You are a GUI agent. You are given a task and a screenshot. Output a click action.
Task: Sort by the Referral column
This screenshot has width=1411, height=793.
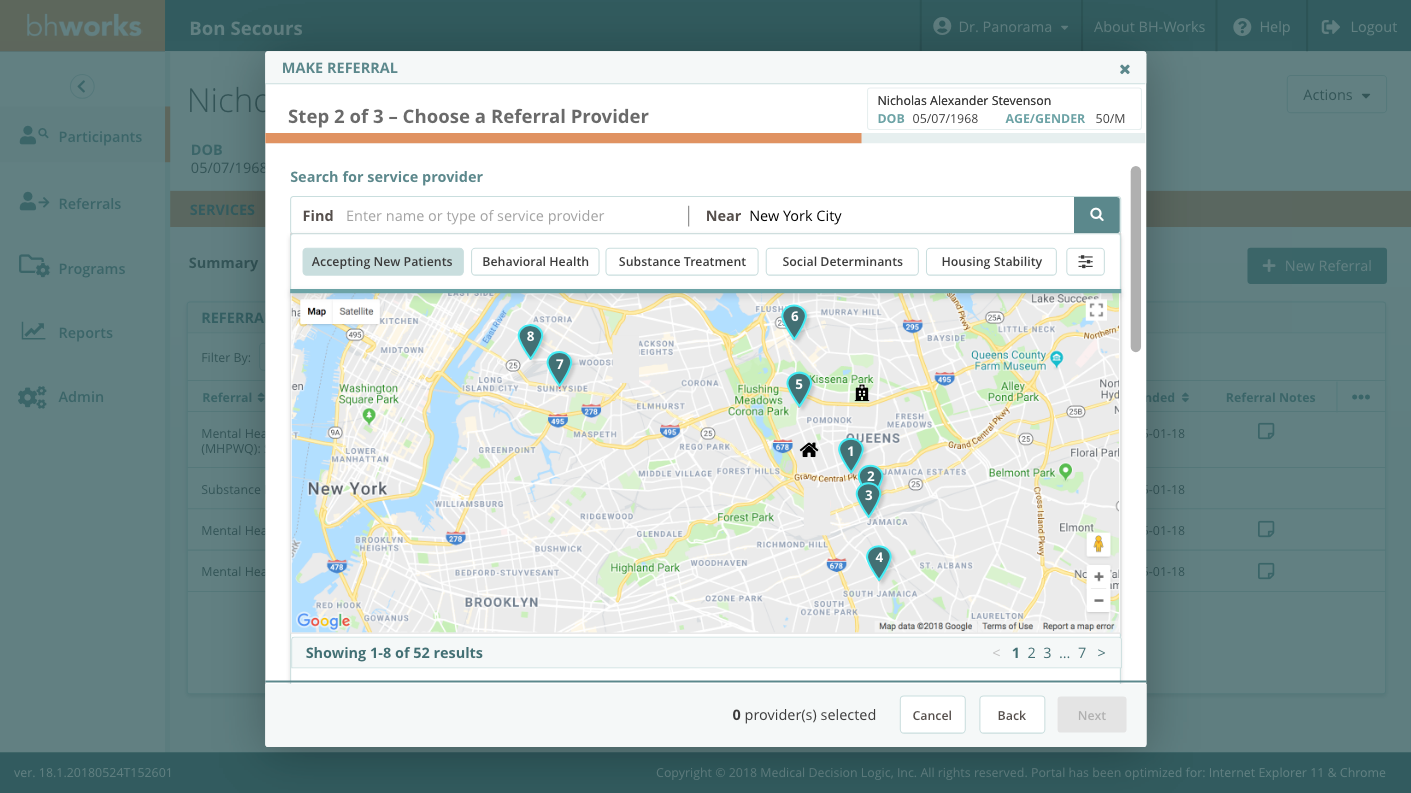pyautogui.click(x=233, y=397)
